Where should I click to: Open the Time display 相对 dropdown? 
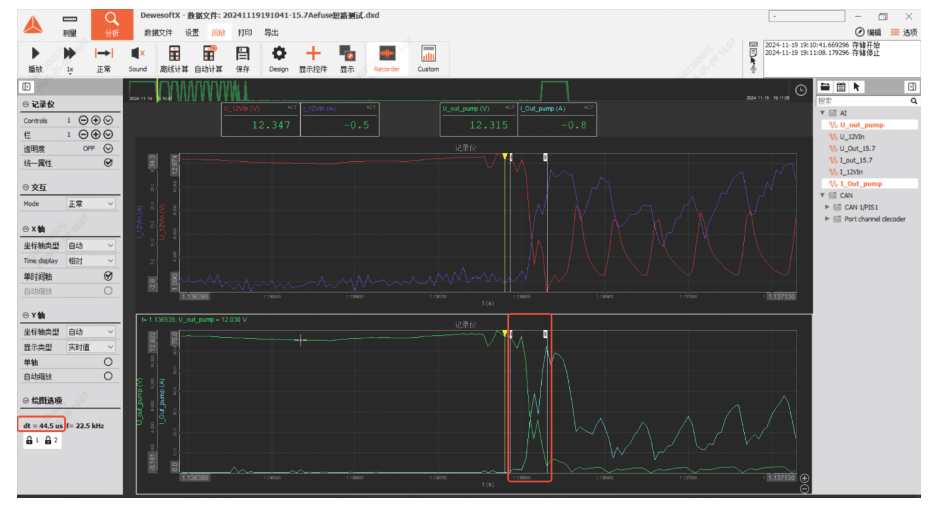pyautogui.click(x=90, y=261)
